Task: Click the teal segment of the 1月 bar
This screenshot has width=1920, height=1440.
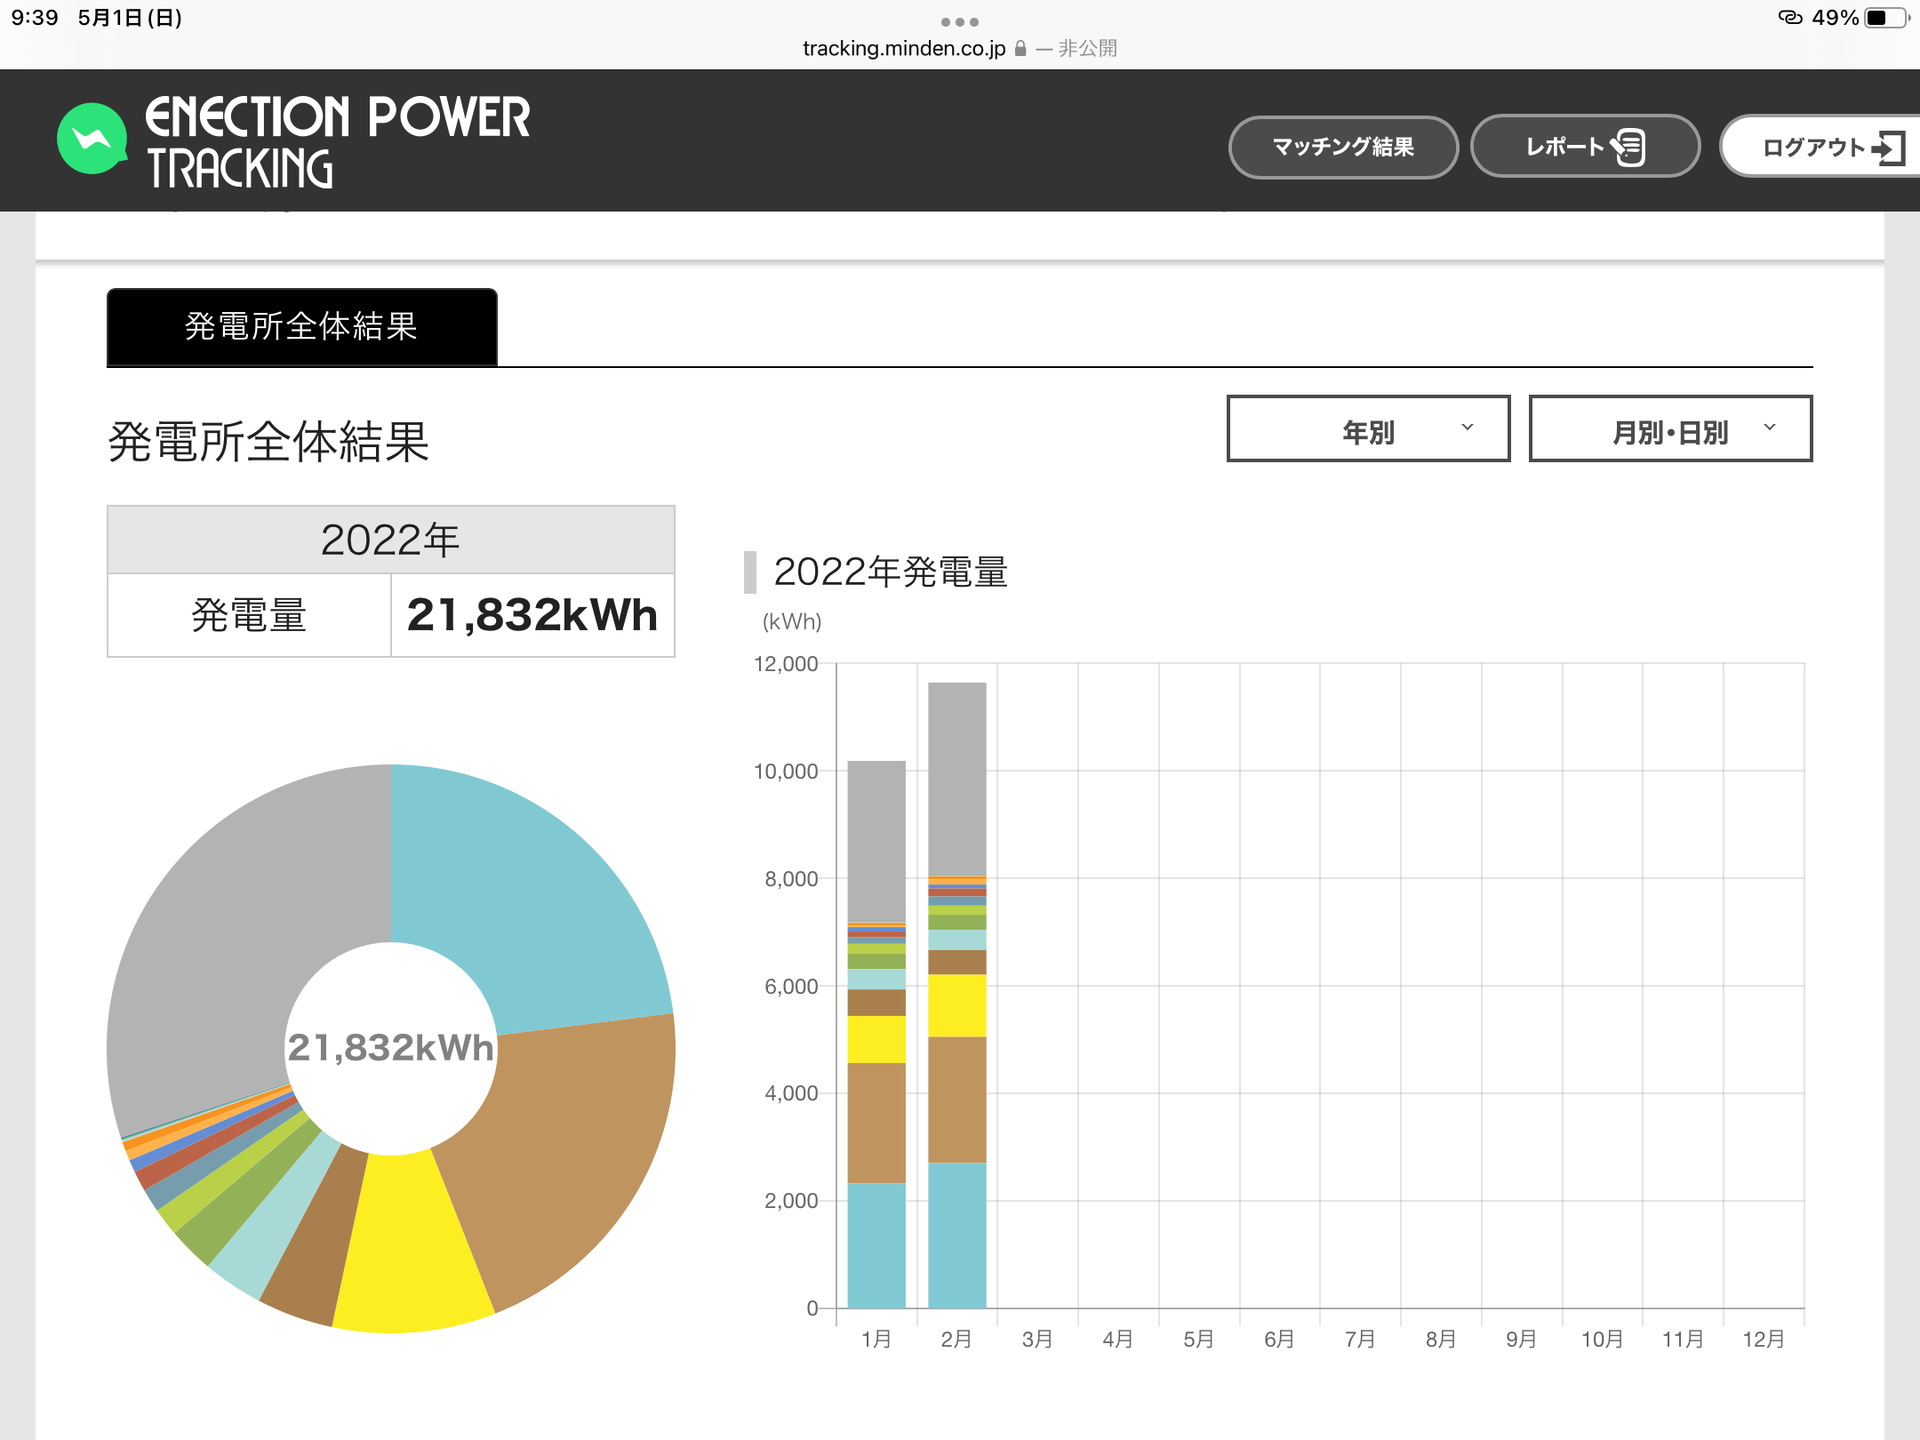Action: [876, 1246]
